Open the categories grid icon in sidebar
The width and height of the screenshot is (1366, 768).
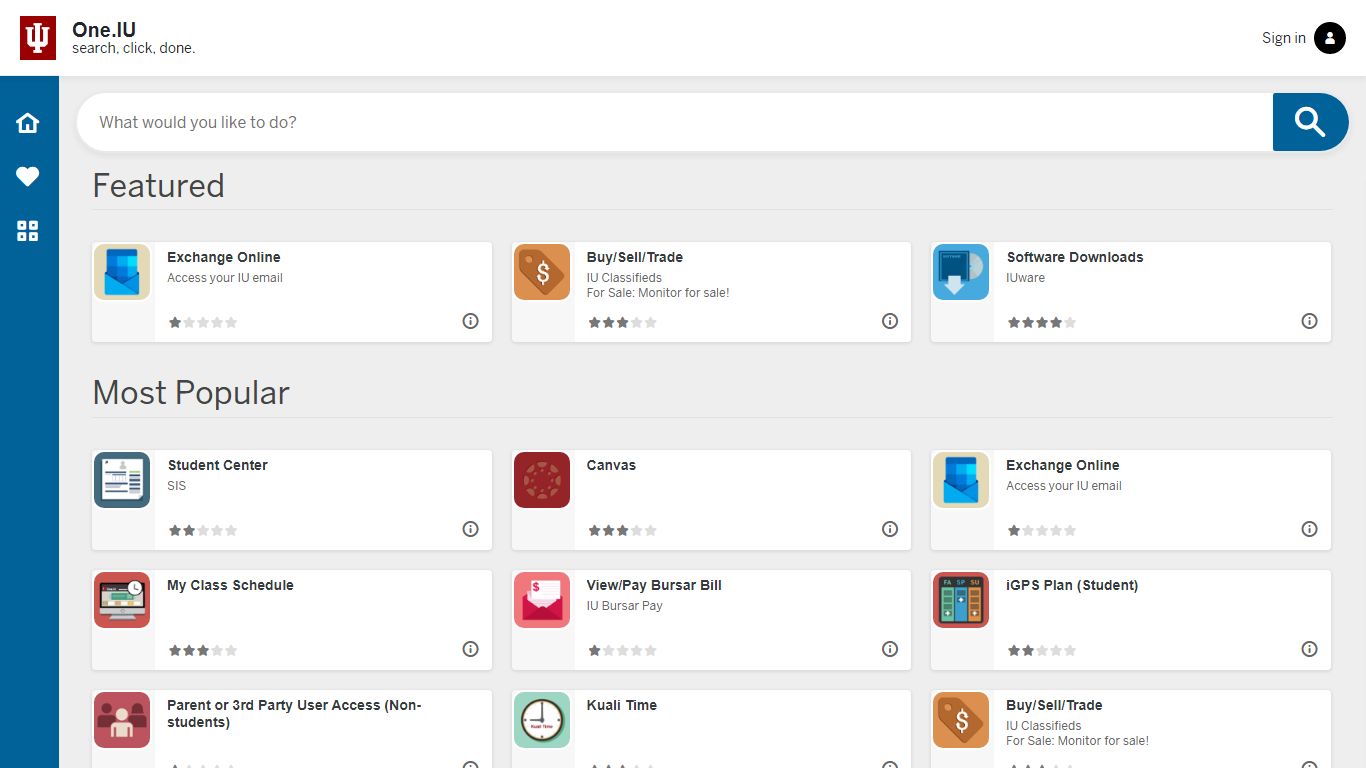click(28, 231)
